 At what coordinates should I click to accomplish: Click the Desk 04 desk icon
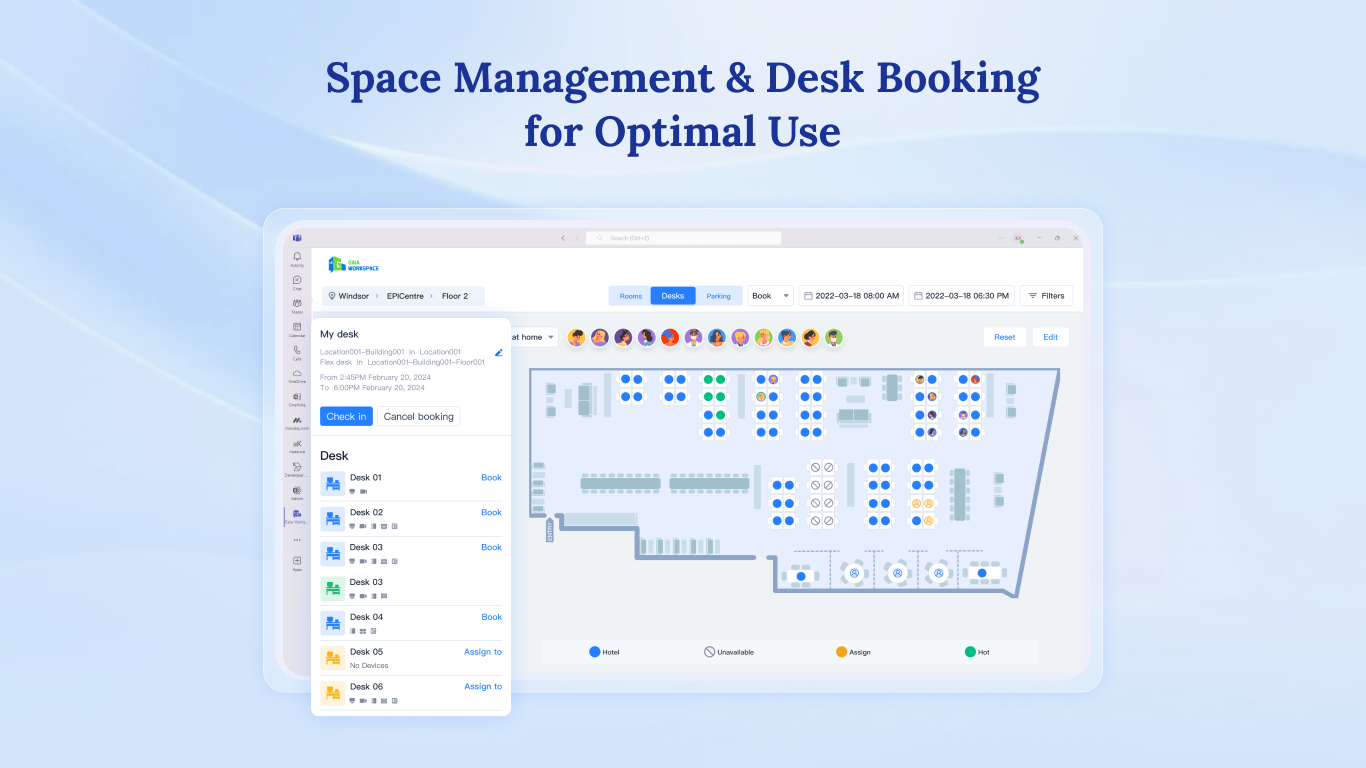(332, 623)
